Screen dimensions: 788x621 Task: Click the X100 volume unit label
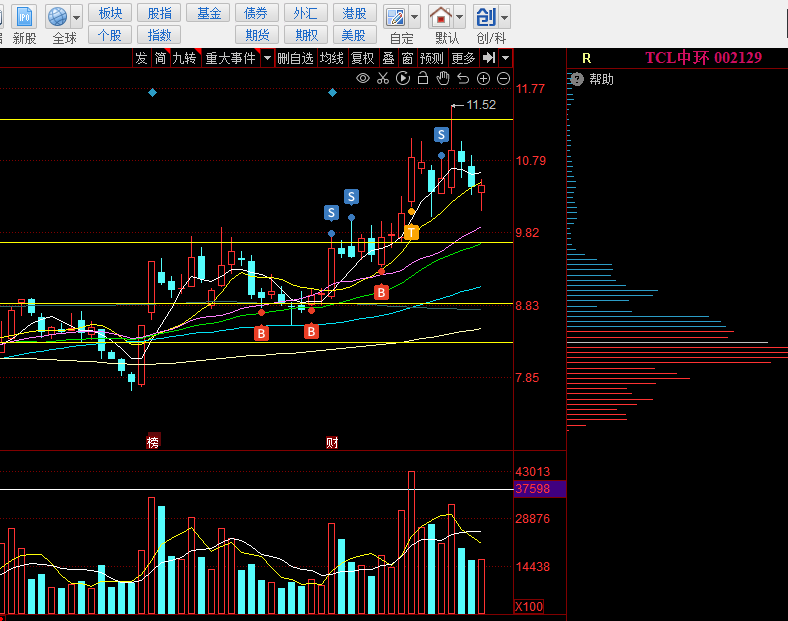[x=529, y=606]
